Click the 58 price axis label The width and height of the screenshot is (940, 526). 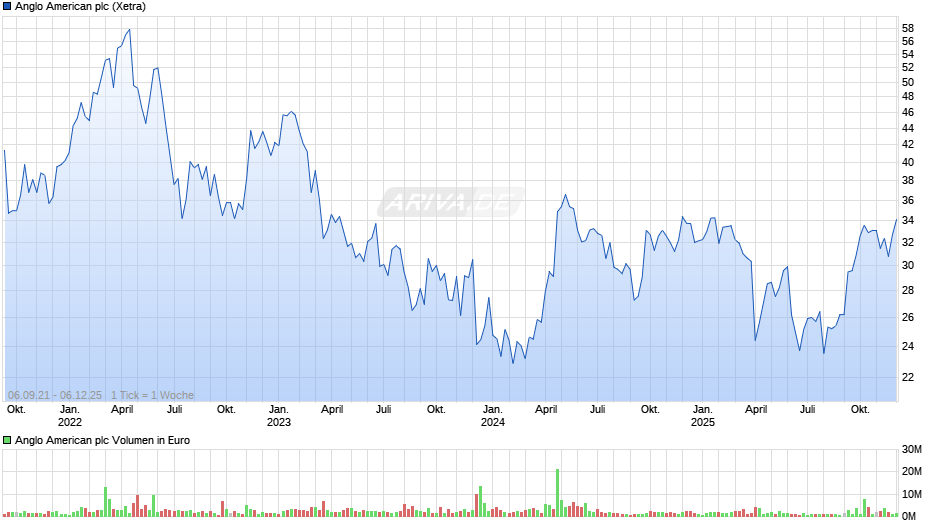click(908, 28)
